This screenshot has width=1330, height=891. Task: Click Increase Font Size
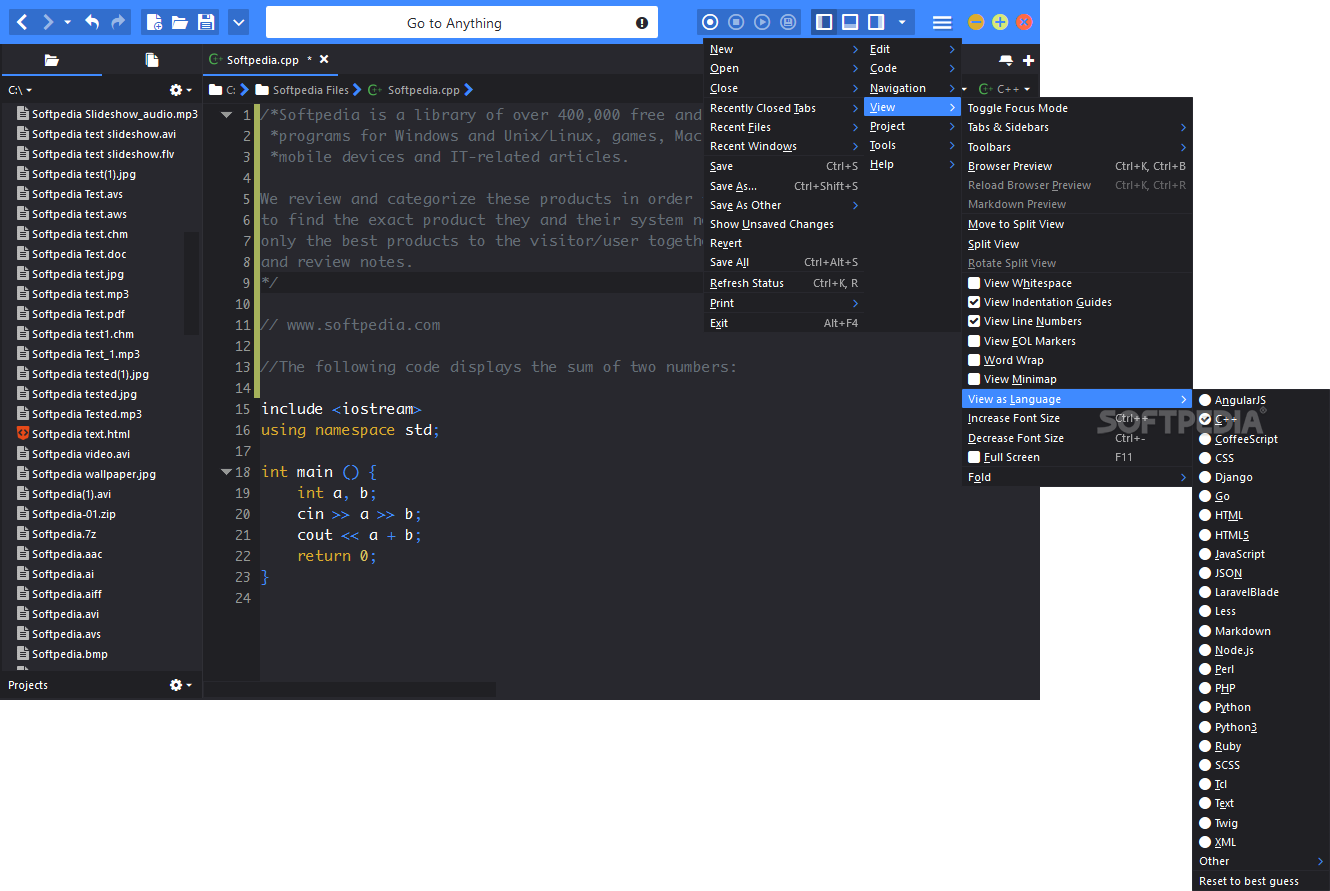(1077, 418)
